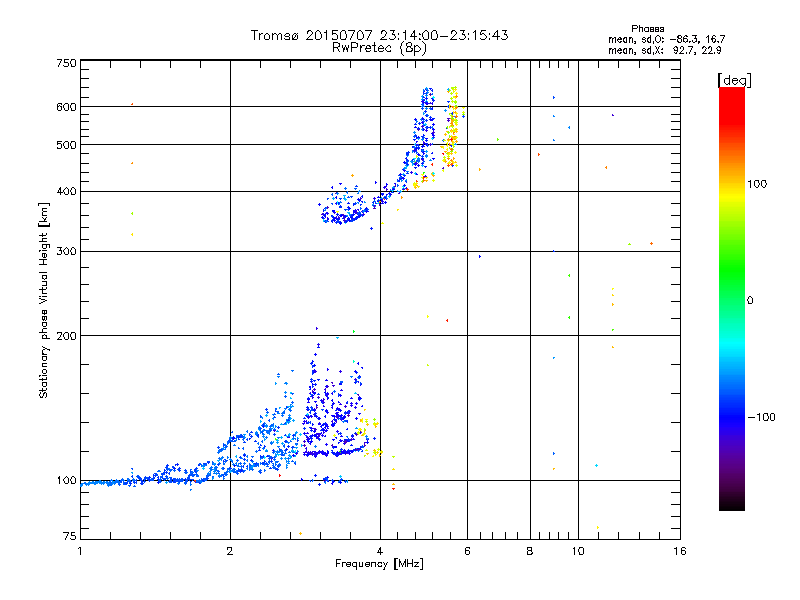The width and height of the screenshot is (800, 600).
Task: Click the yellow-orange trace near 5.5 MHz
Action: tap(451, 128)
